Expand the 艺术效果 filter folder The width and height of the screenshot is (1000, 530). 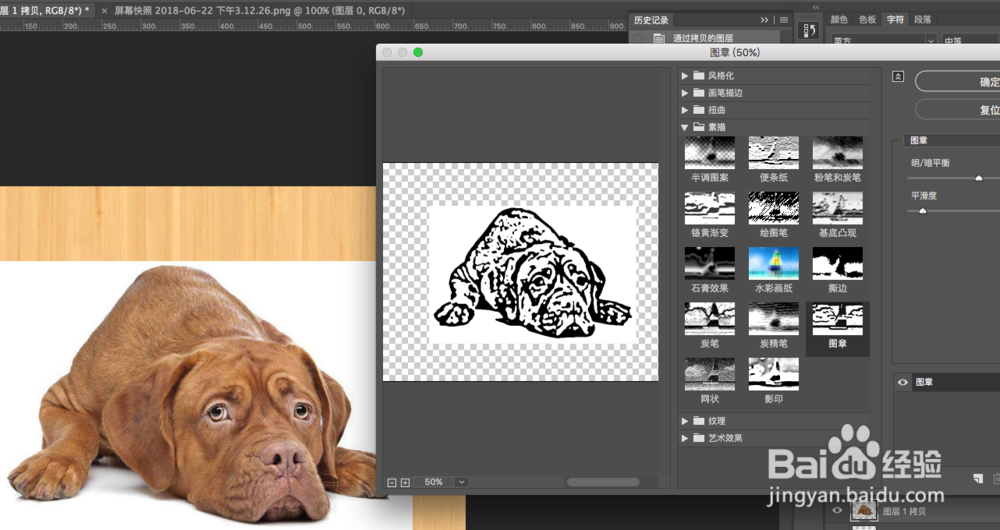coord(684,438)
